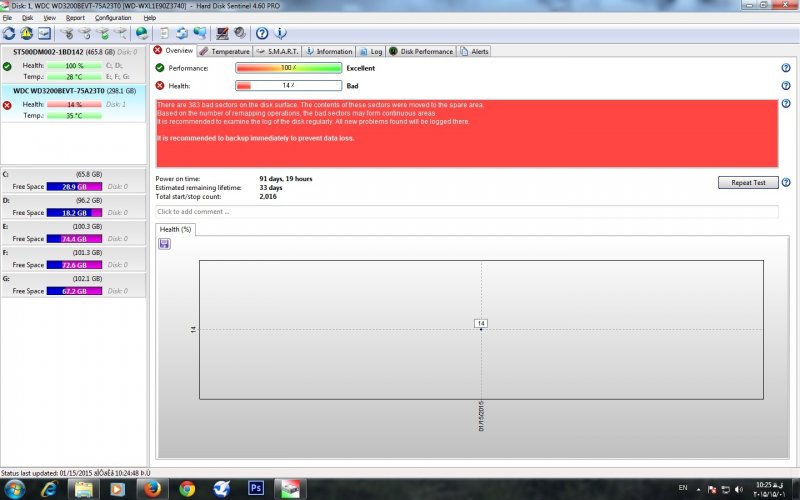
Task: Click G: free space bar 67.2 GB
Action: [74, 291]
